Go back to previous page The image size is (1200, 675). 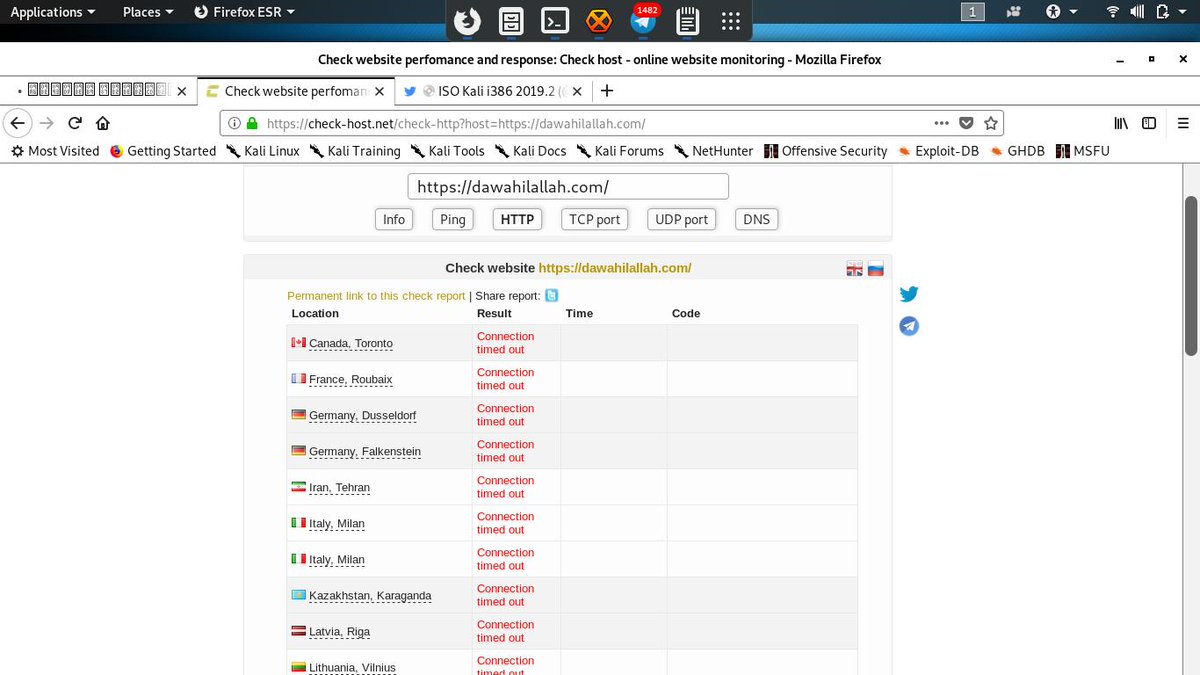pos(18,123)
